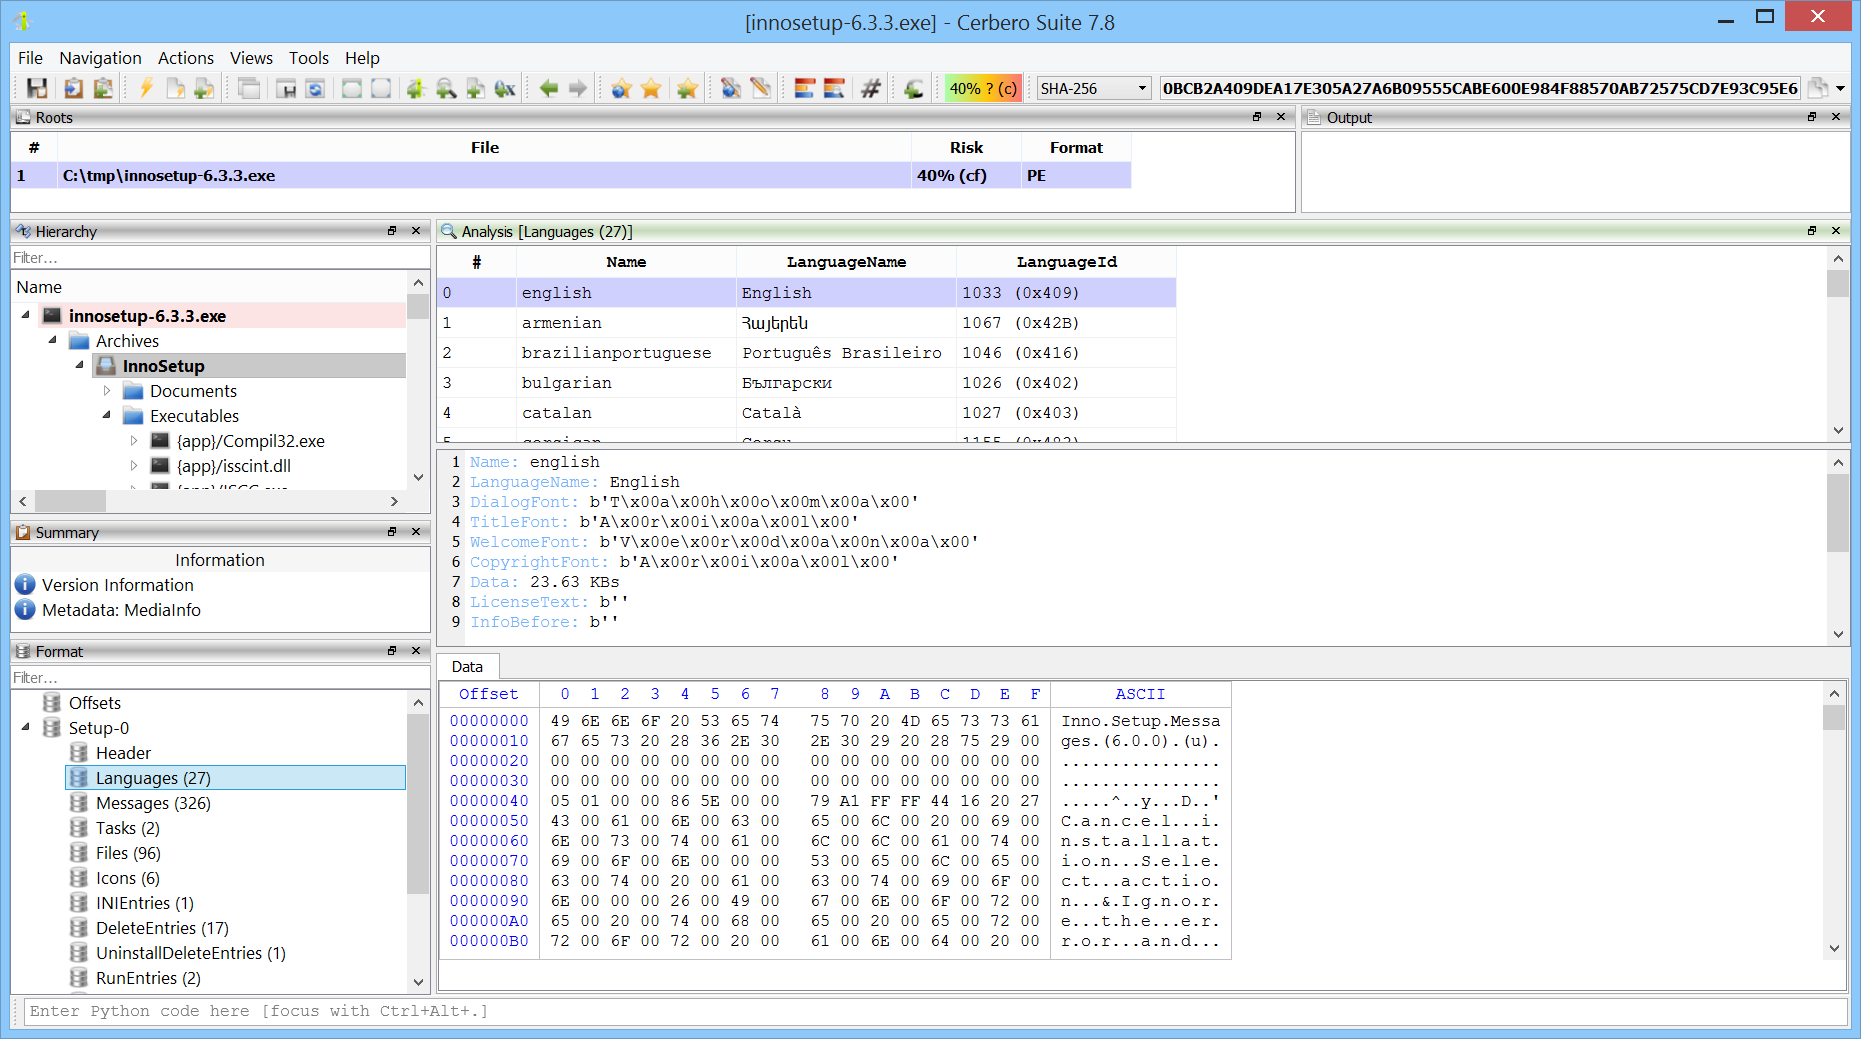Open the Help menu
Screen dimensions: 1861x1039
(x=362, y=58)
